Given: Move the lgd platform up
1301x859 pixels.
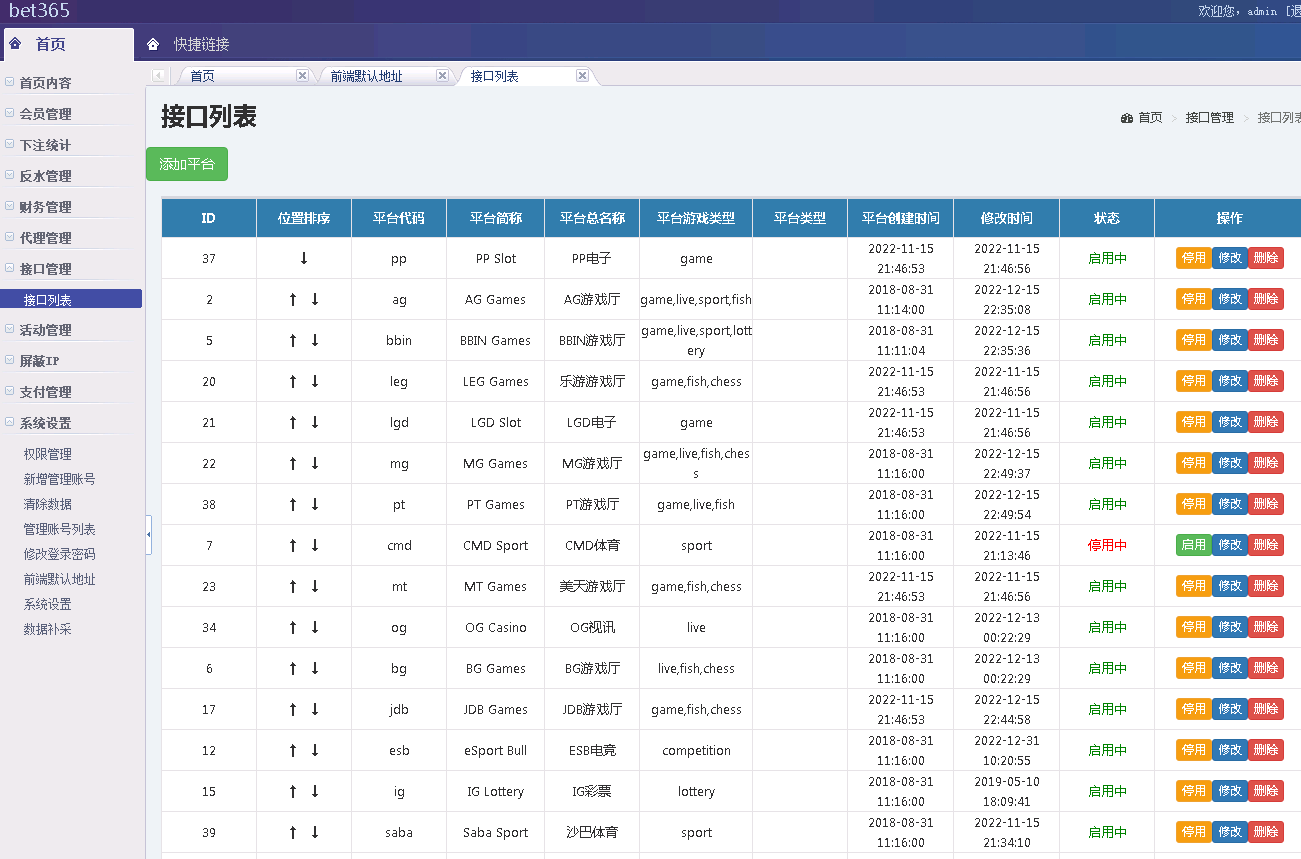Looking at the screenshot, I should pyautogui.click(x=293, y=422).
